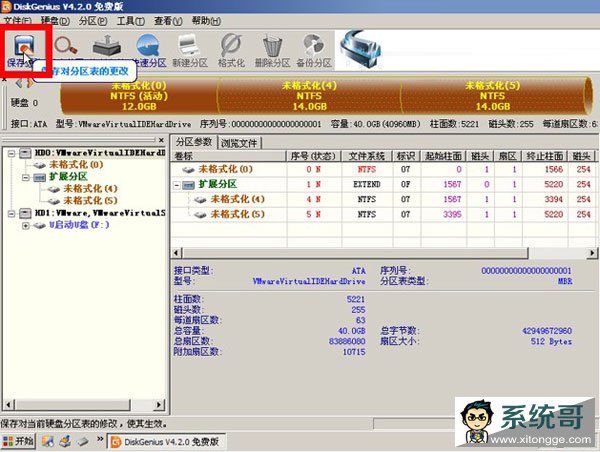Open the 文件(F) menu
The height and width of the screenshot is (452, 600).
(x=18, y=21)
